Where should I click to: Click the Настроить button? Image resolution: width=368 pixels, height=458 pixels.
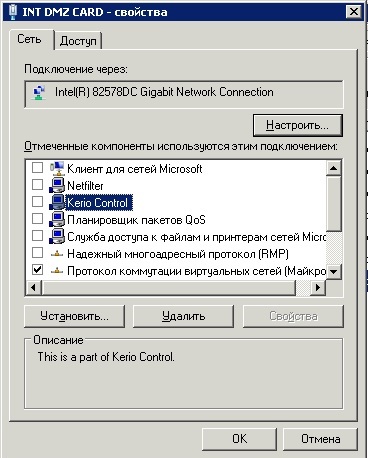coord(298,125)
